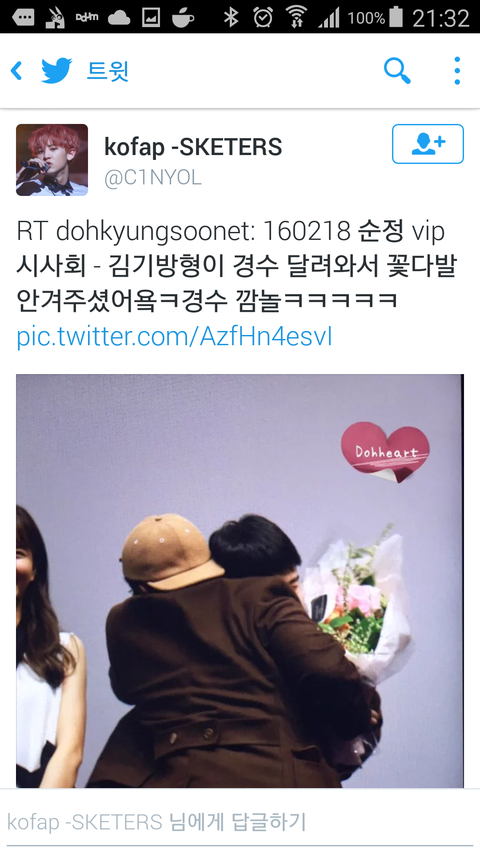Tap the back arrow in Twitter header
Screen dimensions: 480x853
(x=16, y=71)
